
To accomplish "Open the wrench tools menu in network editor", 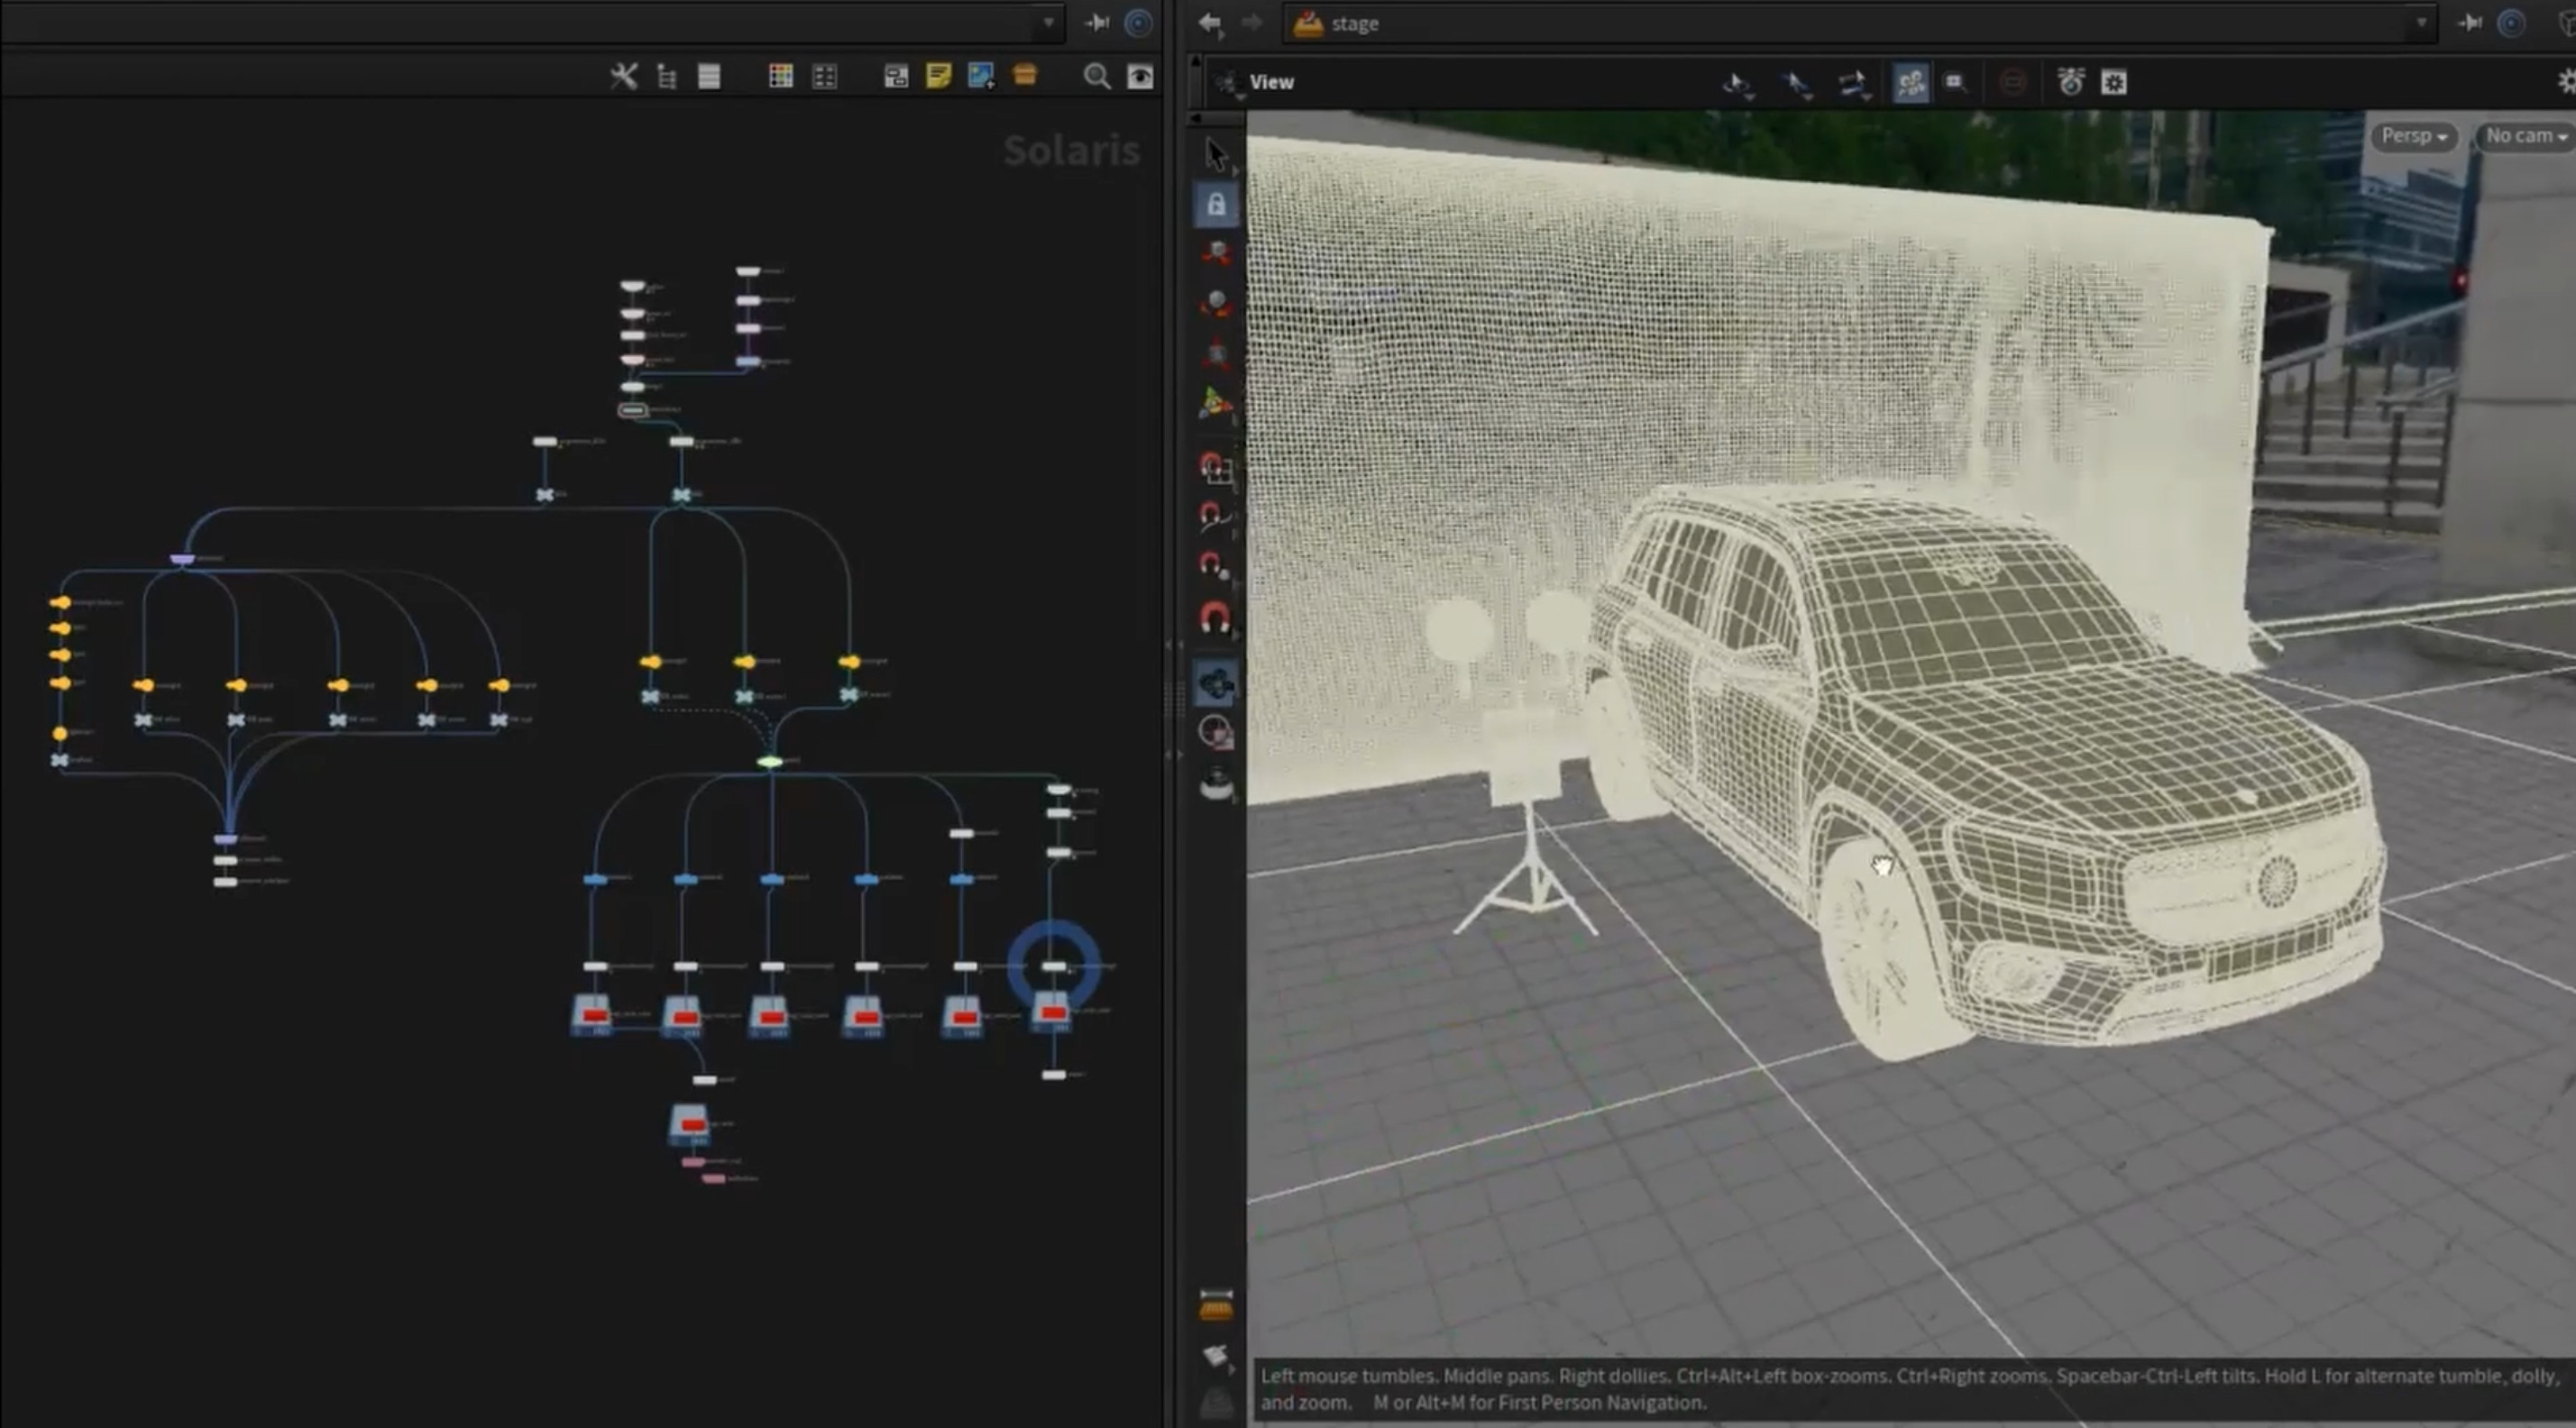I will (623, 77).
